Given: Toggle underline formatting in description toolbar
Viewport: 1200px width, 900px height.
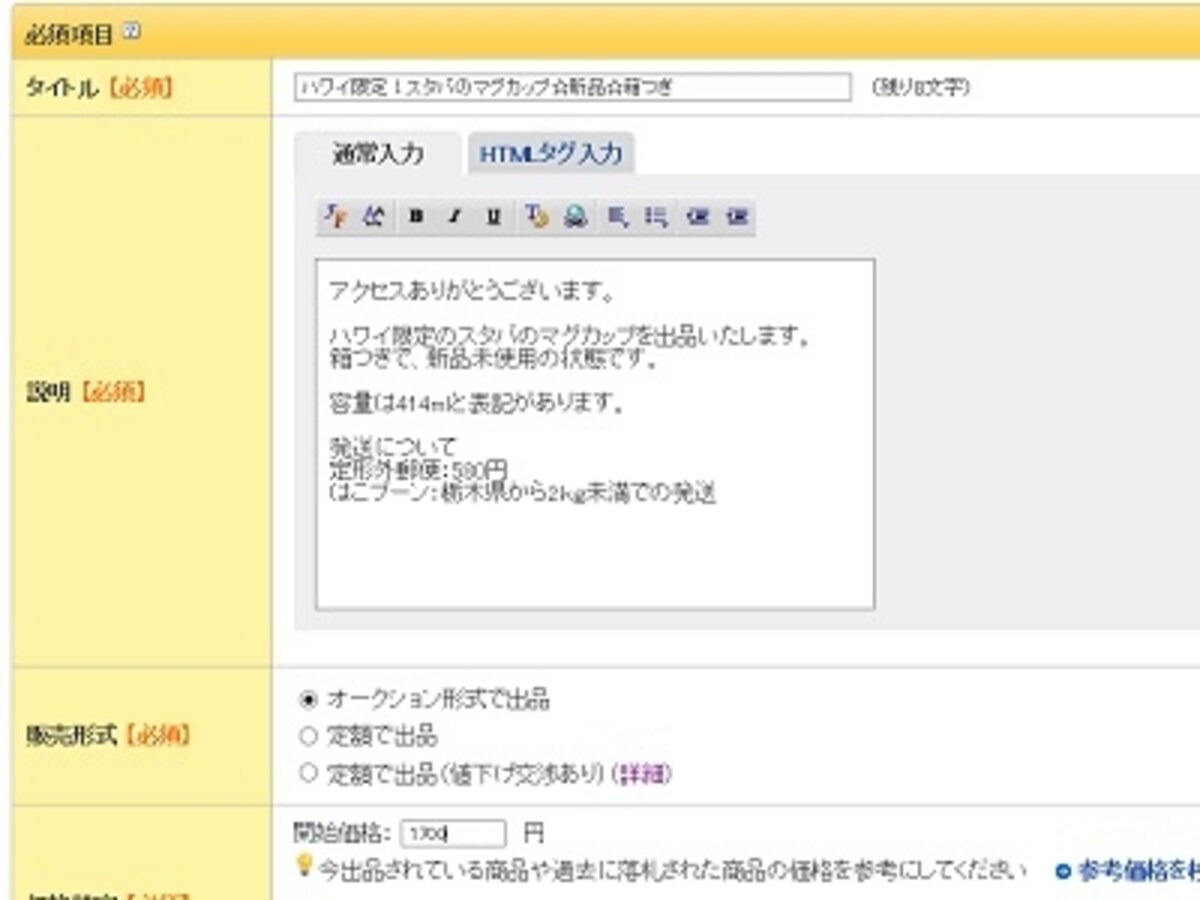Looking at the screenshot, I should coord(493,216).
